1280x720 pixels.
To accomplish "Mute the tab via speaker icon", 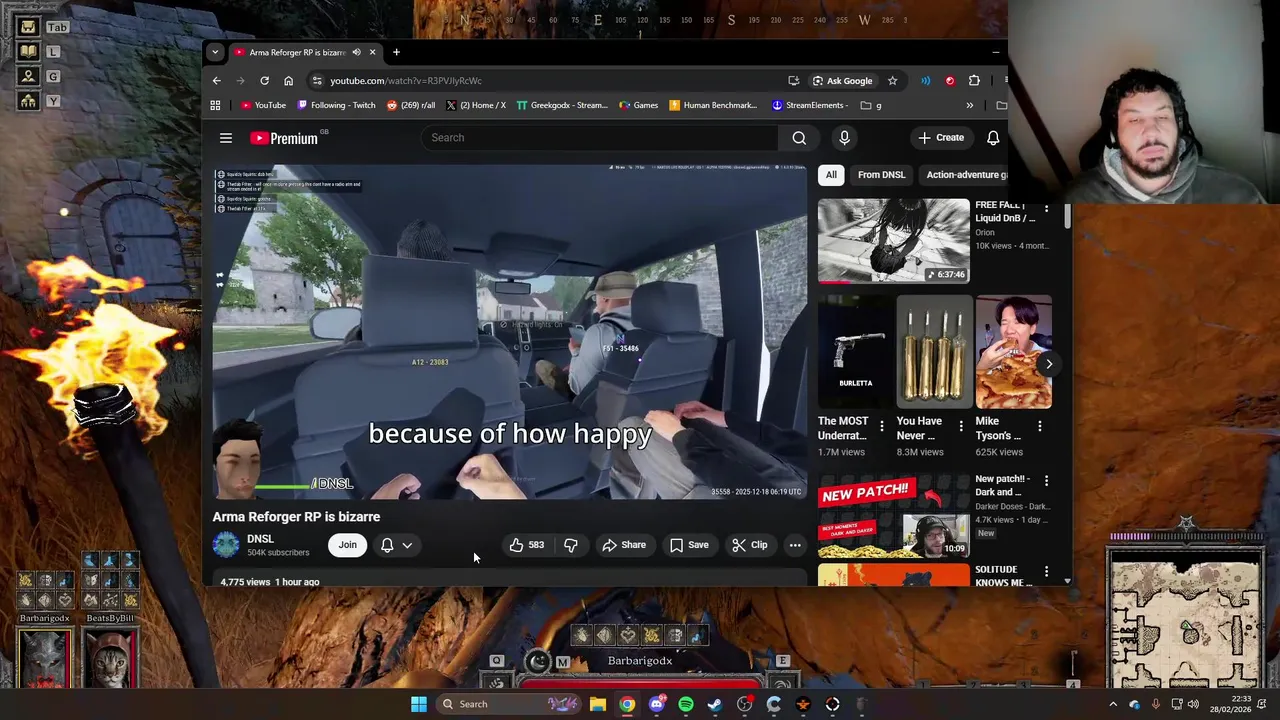I will 356,52.
